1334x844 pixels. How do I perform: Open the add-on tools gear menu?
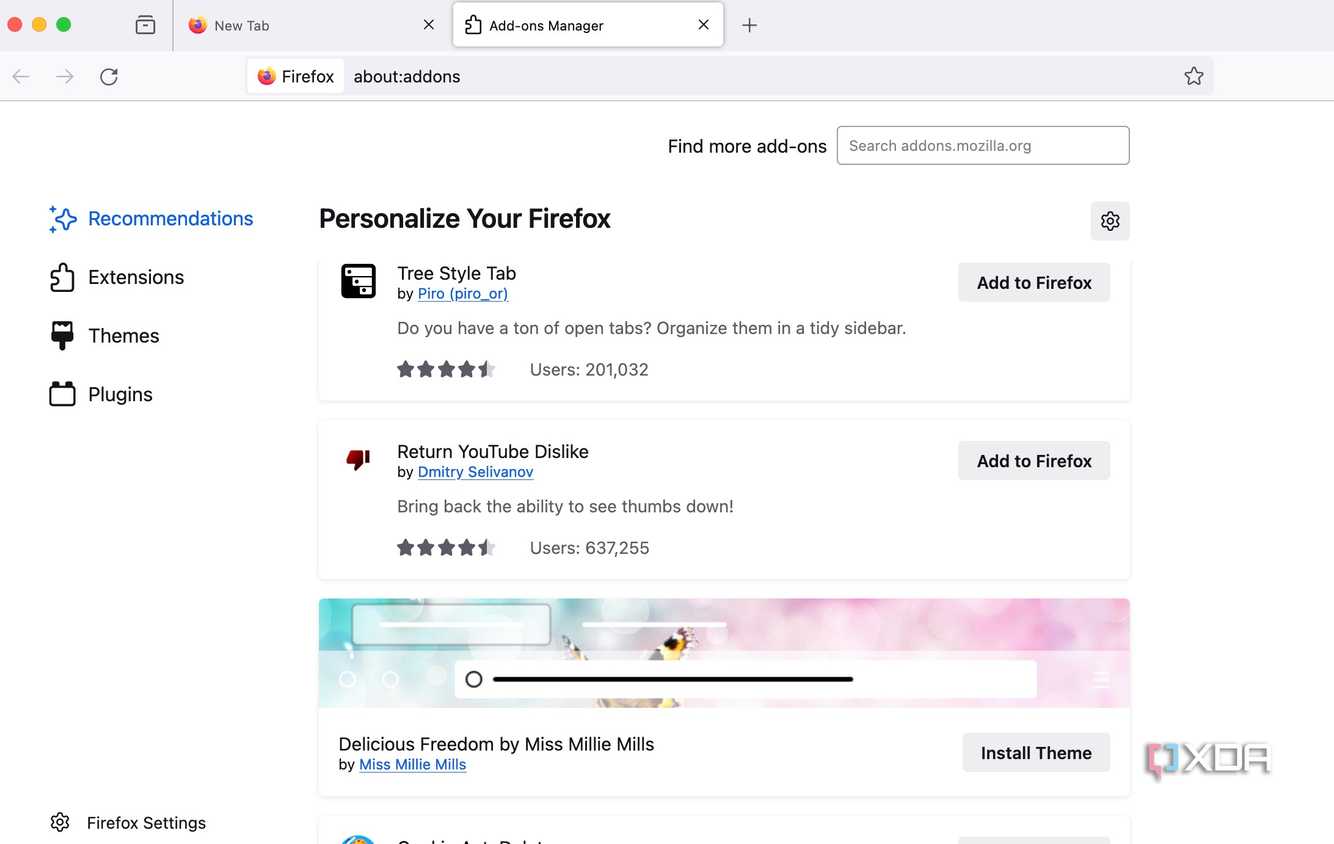point(1110,221)
